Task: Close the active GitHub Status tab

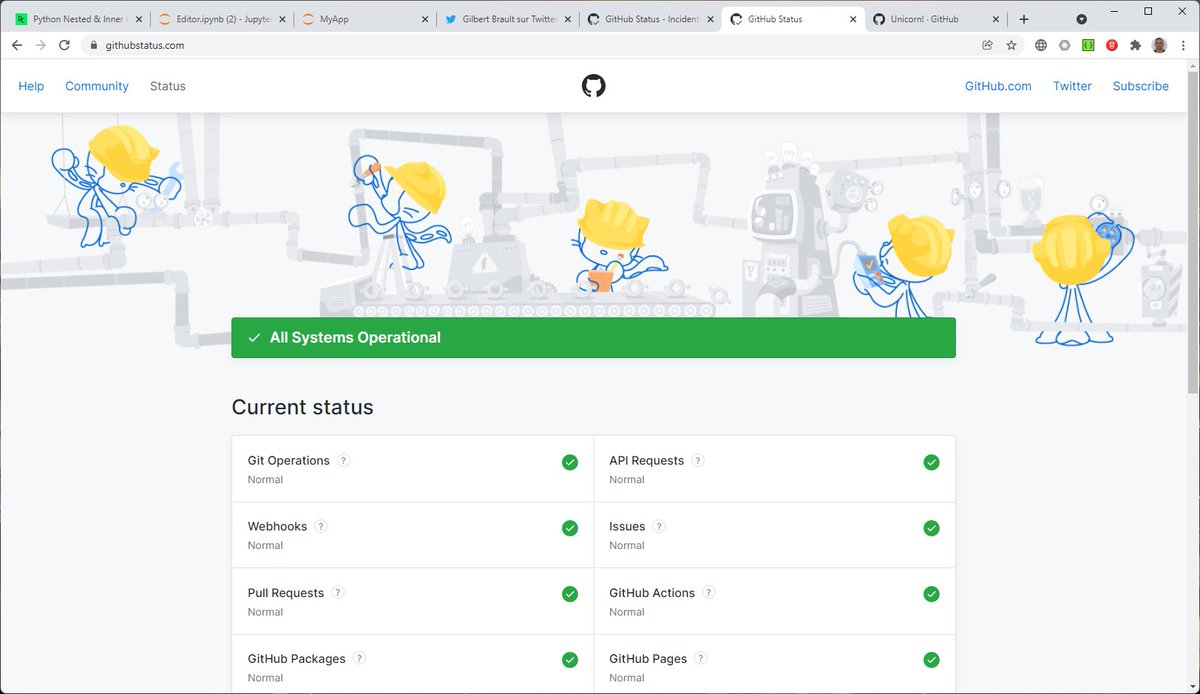Action: (x=853, y=19)
